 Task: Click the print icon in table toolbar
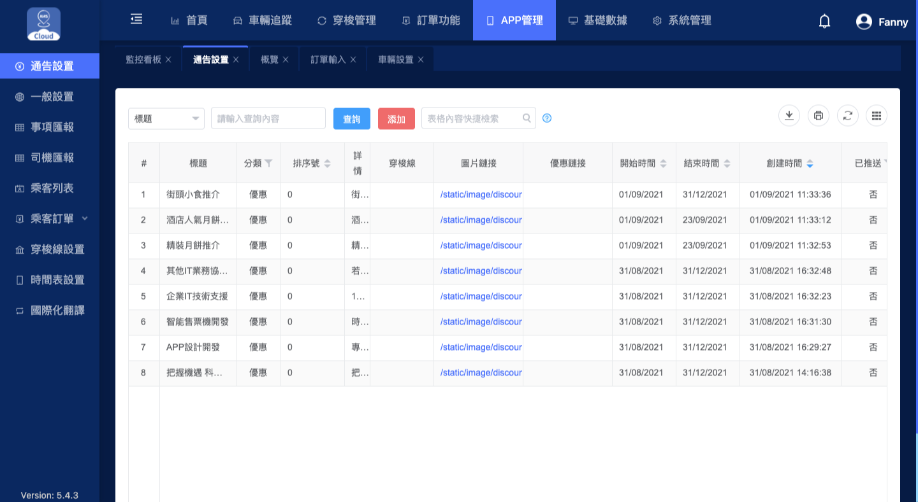pyautogui.click(x=818, y=116)
